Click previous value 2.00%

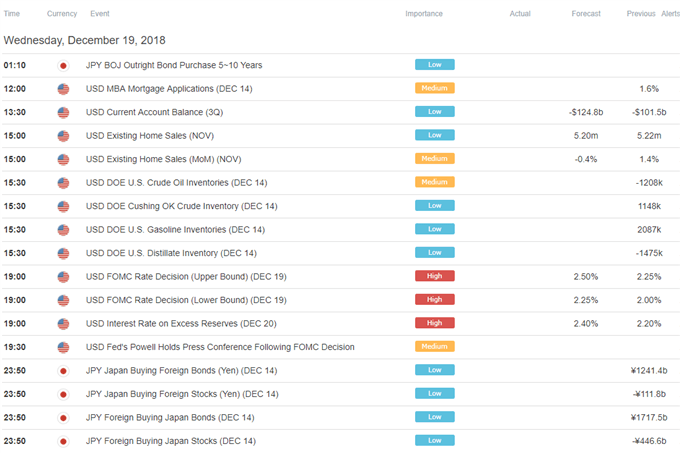649,300
